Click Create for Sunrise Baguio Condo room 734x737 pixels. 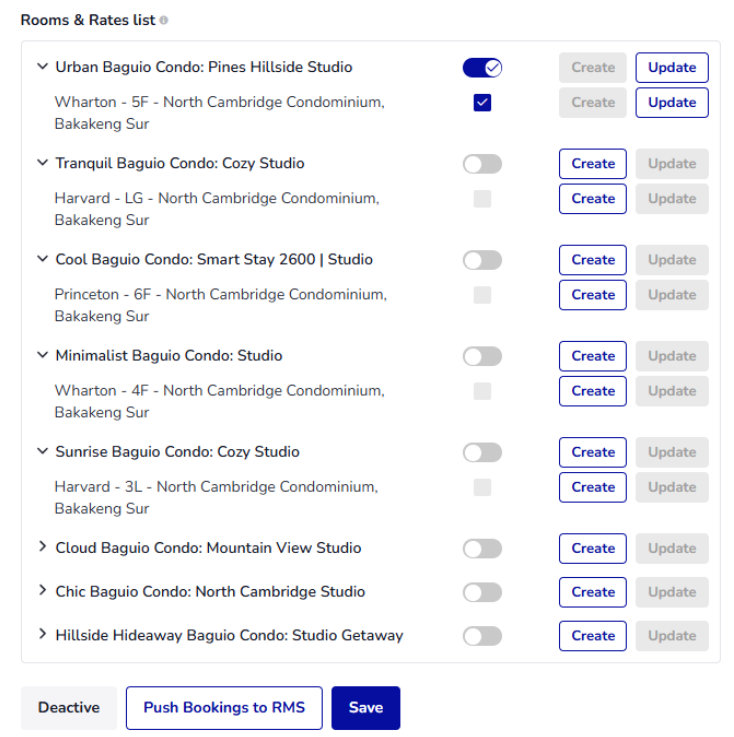[x=593, y=452]
